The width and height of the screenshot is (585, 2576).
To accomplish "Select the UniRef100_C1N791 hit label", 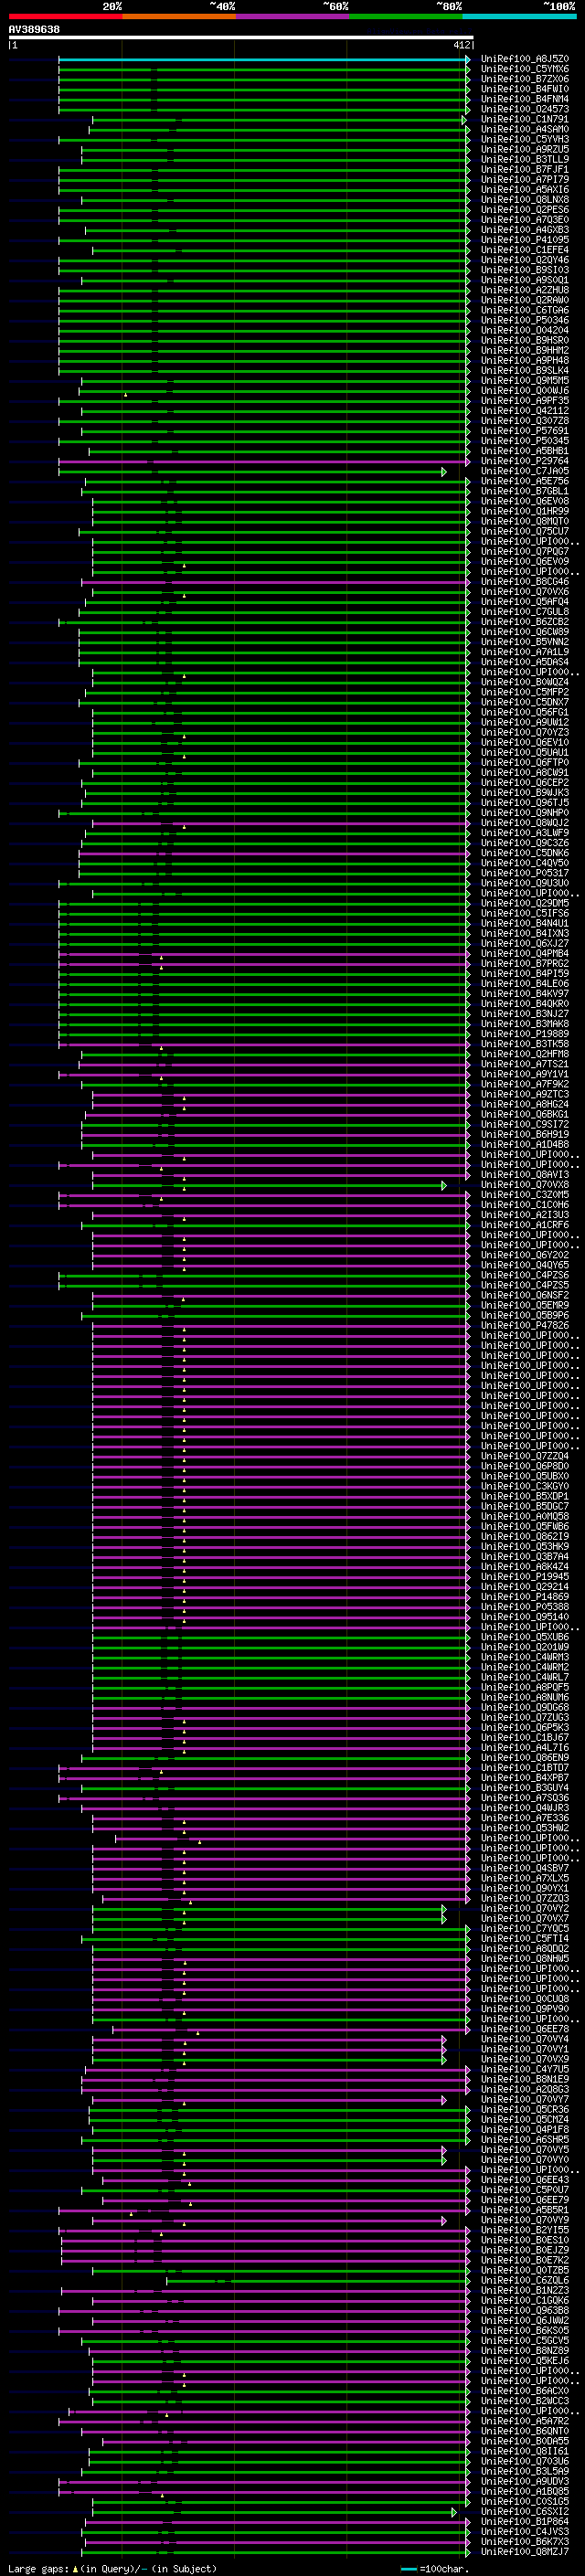I will [525, 119].
